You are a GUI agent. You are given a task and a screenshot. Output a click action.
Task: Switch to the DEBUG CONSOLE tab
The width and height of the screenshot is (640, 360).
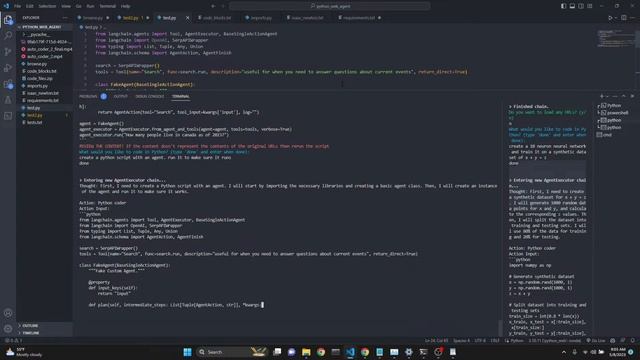150,96
